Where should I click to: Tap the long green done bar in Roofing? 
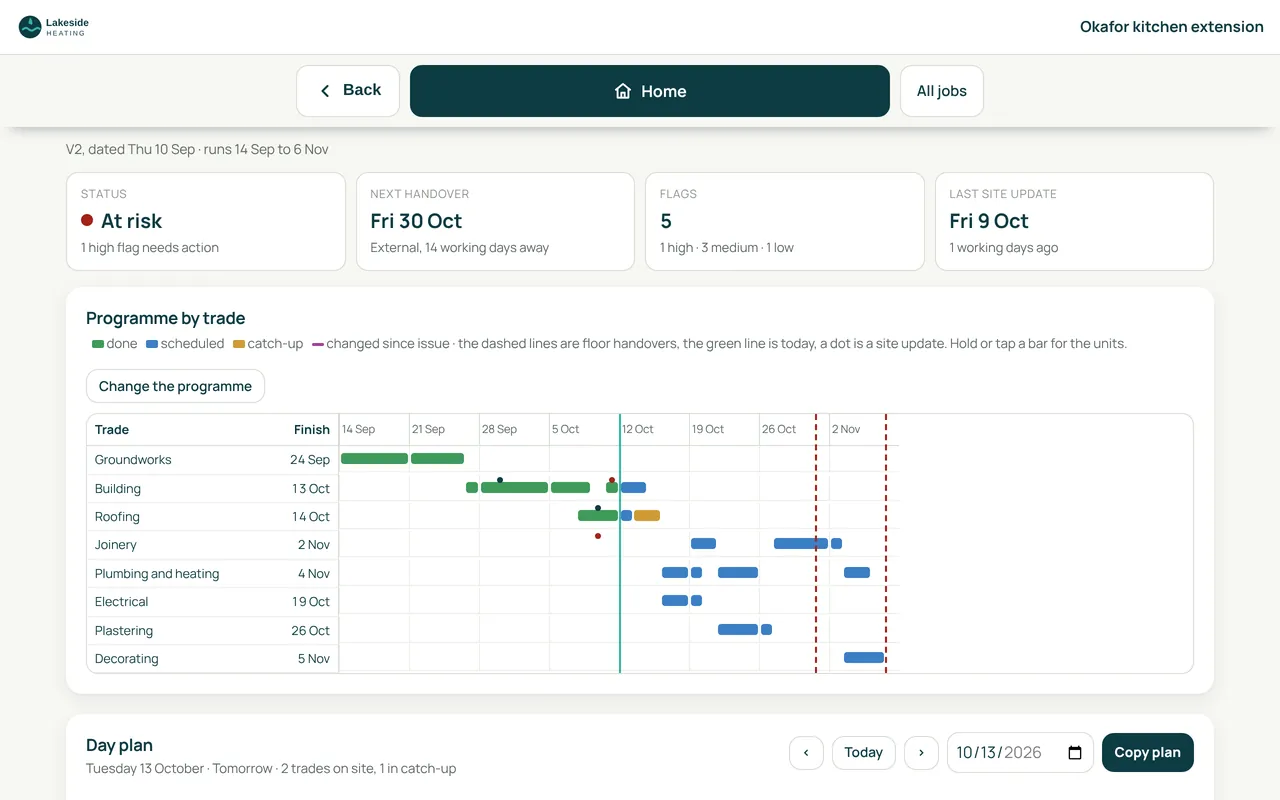[x=598, y=516]
